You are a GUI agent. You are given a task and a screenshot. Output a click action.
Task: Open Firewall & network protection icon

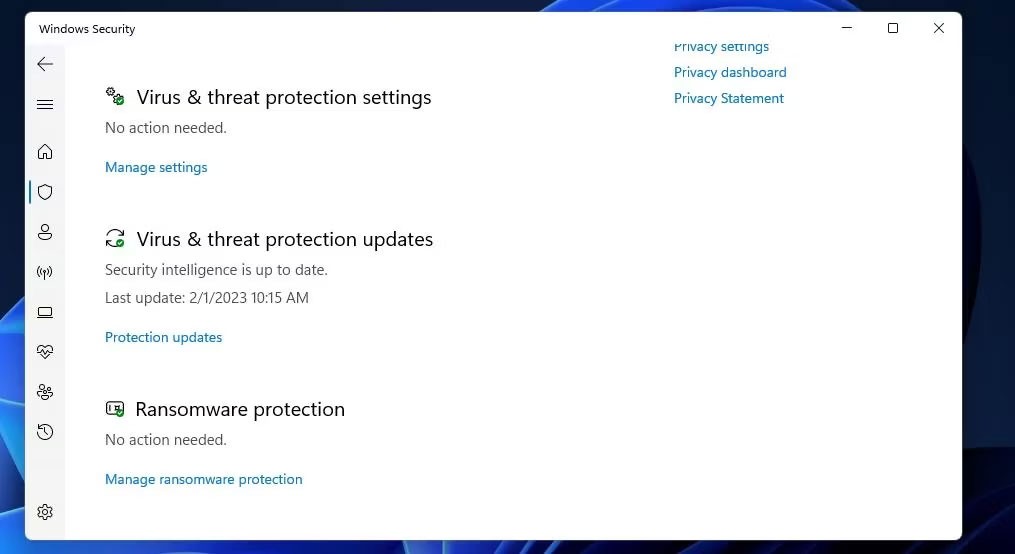click(45, 272)
